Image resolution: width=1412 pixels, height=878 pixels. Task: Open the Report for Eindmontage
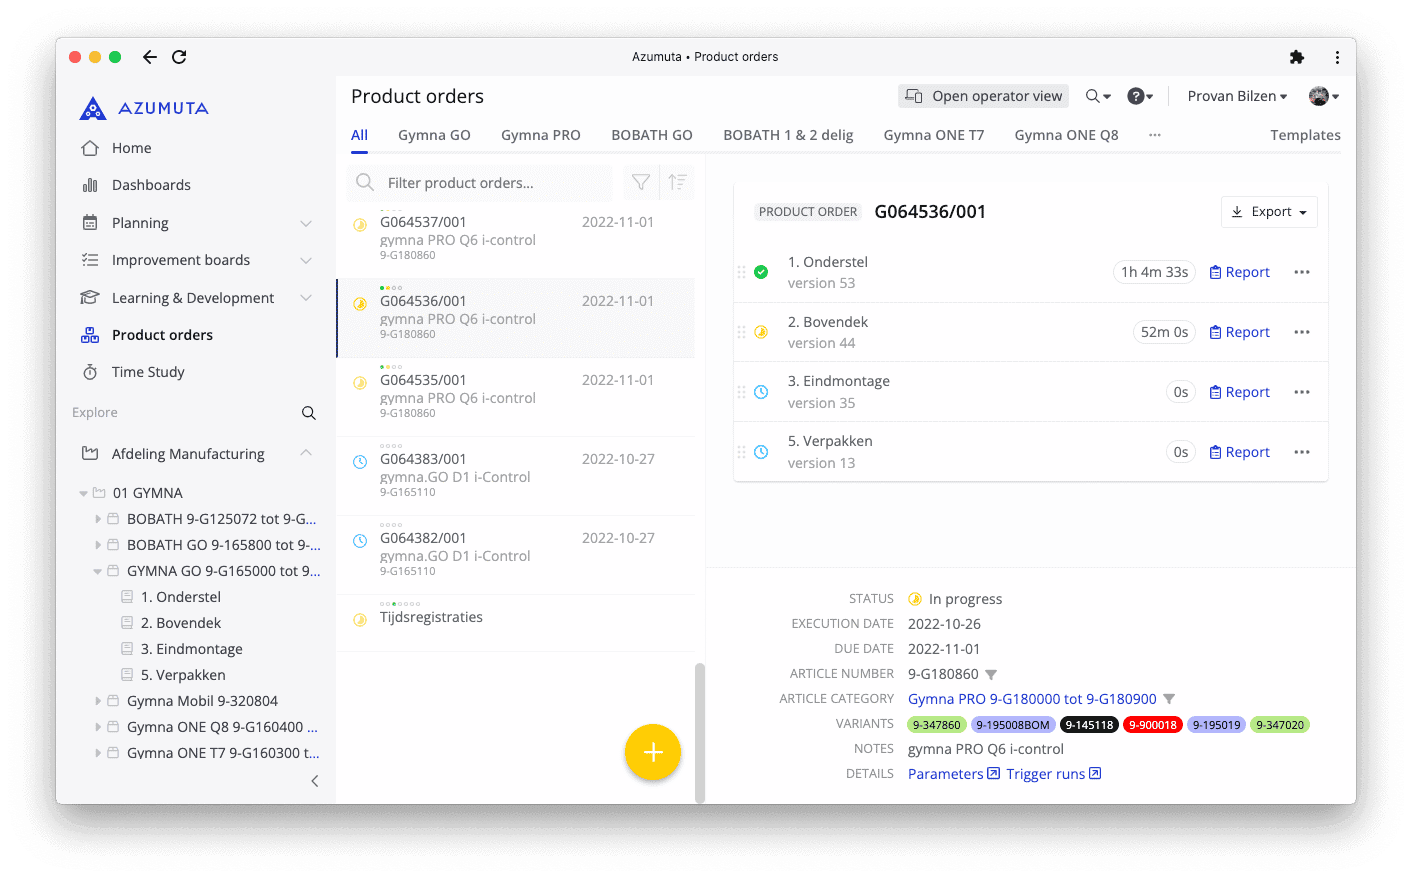1239,391
